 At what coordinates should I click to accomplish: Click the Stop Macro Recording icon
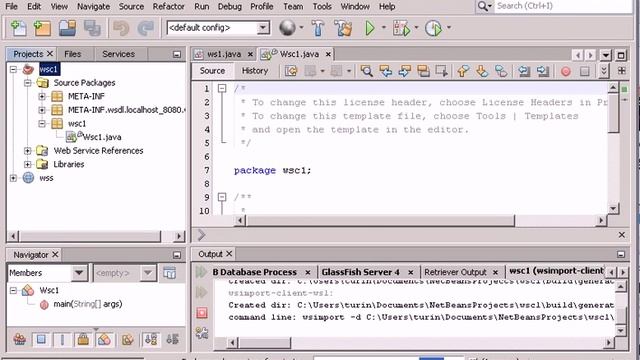coord(584,71)
